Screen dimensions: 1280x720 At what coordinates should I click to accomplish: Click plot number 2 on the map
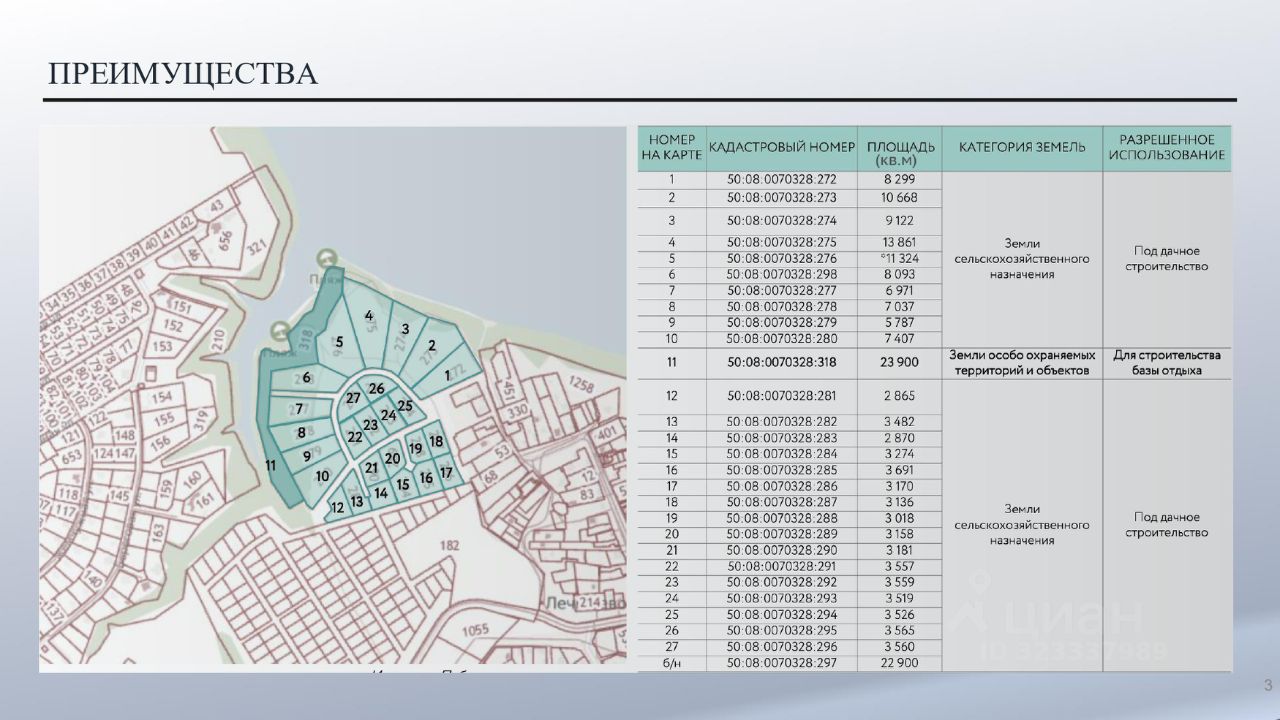[x=431, y=346]
